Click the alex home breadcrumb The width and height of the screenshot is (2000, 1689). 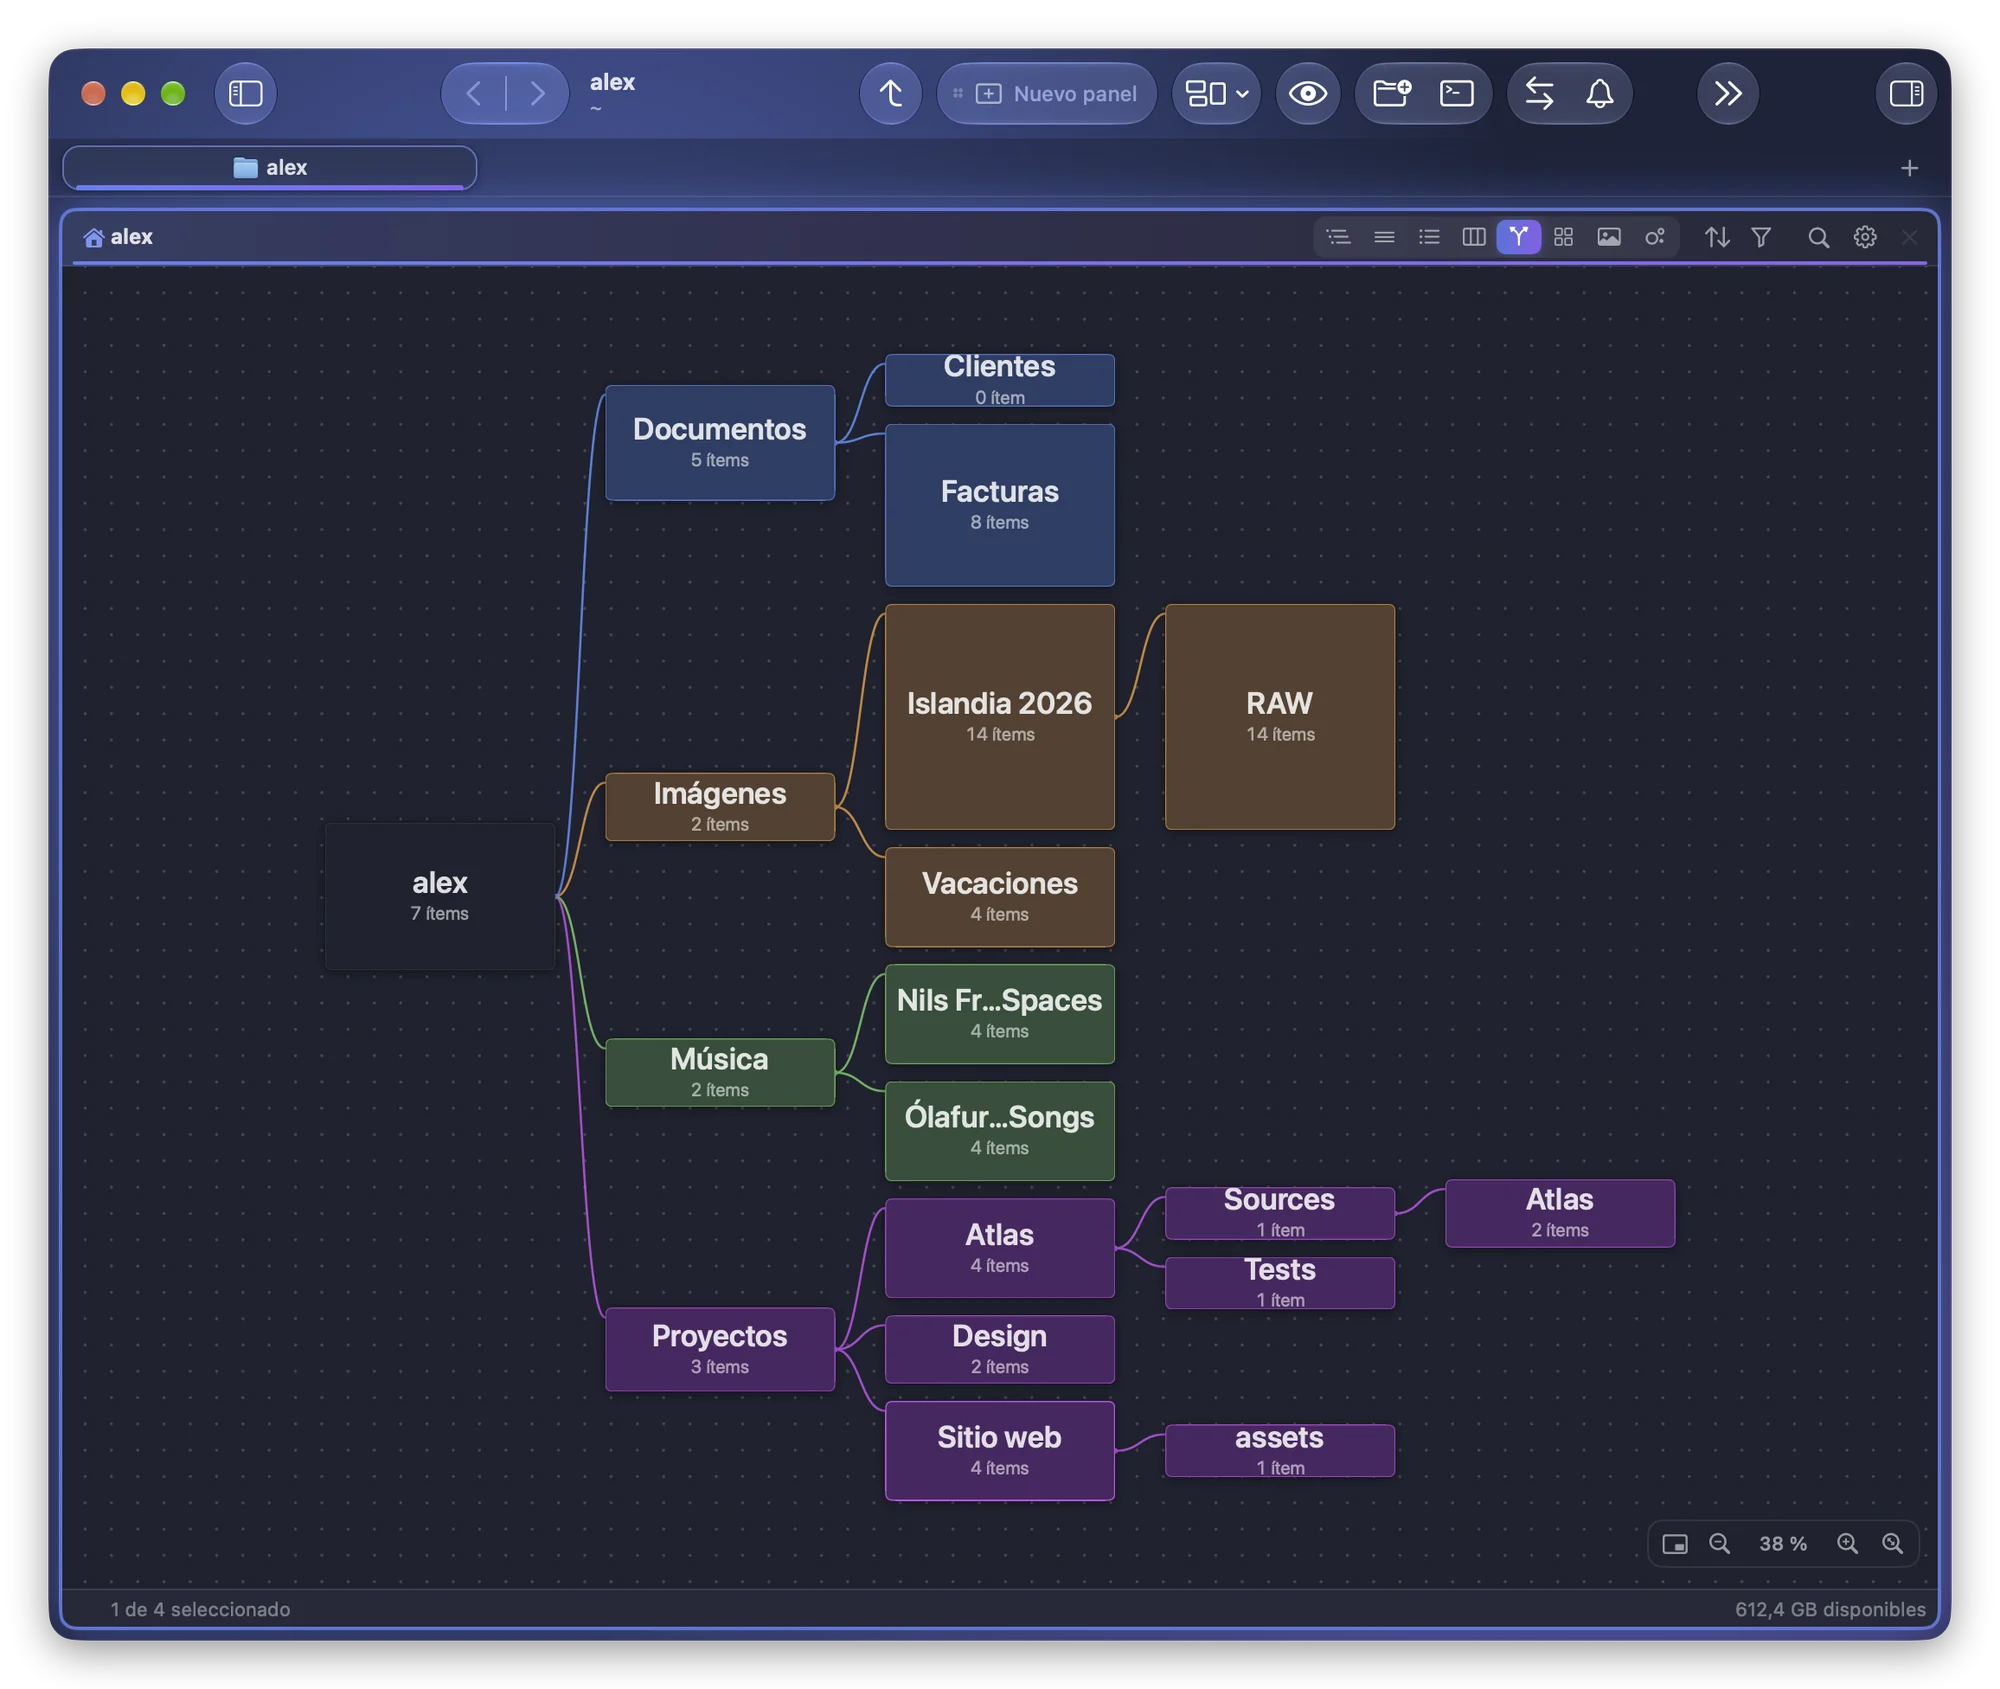119,237
